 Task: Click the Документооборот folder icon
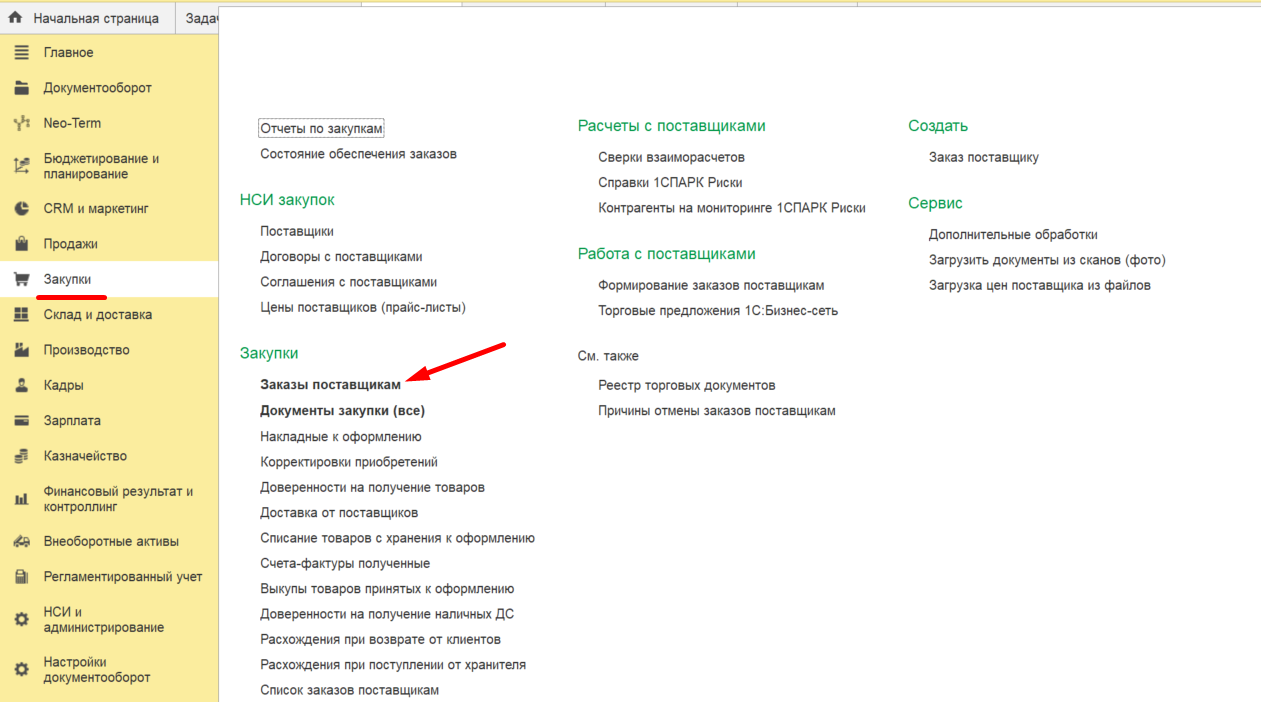(21, 88)
